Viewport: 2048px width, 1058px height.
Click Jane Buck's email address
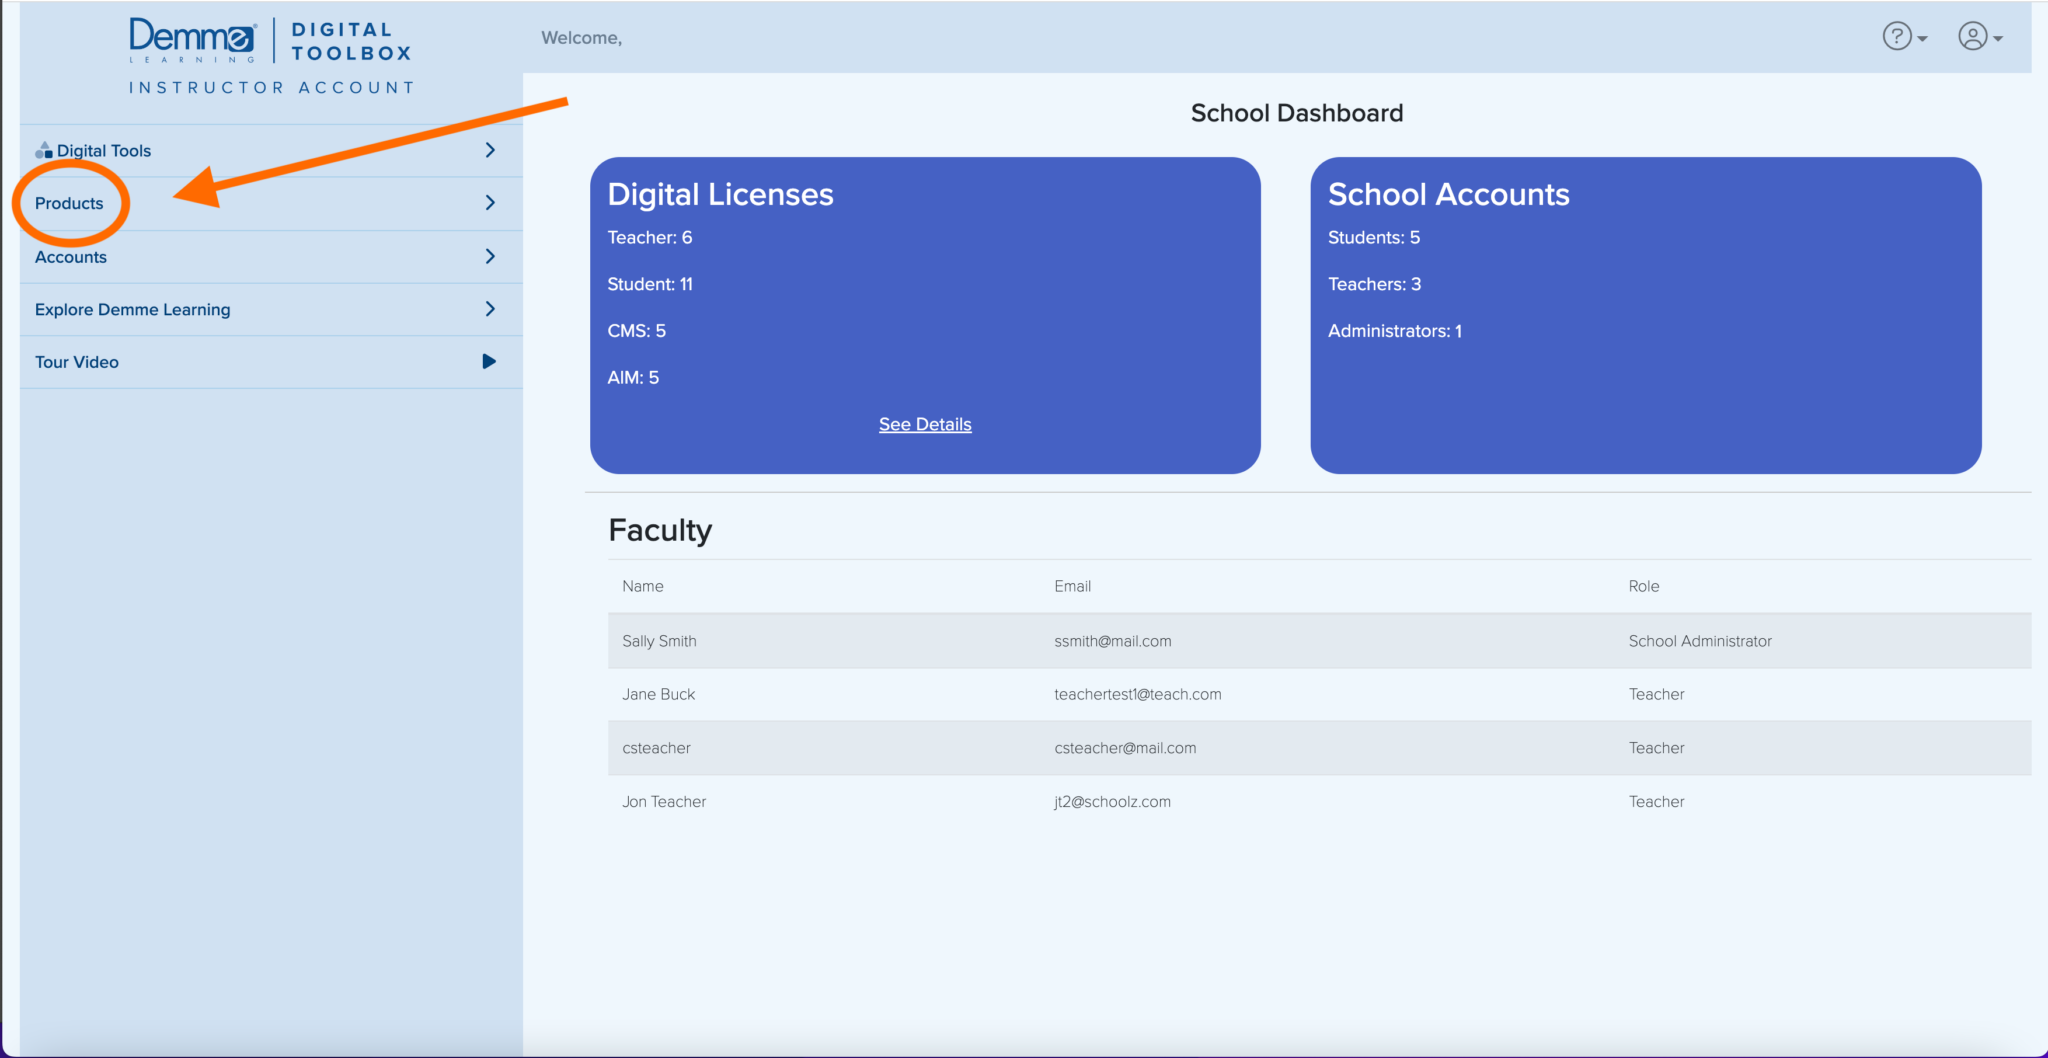pos(1137,694)
